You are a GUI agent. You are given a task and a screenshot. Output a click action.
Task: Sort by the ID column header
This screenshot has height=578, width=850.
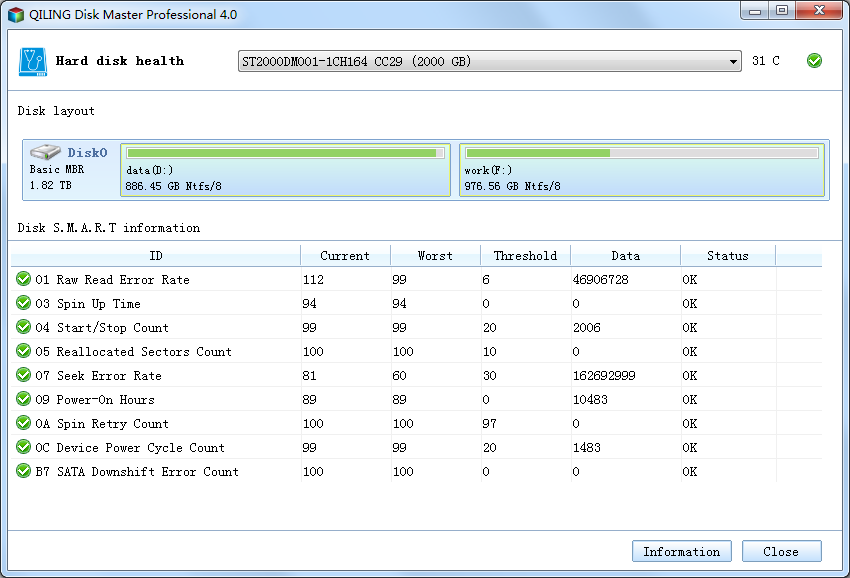pyautogui.click(x=156, y=255)
